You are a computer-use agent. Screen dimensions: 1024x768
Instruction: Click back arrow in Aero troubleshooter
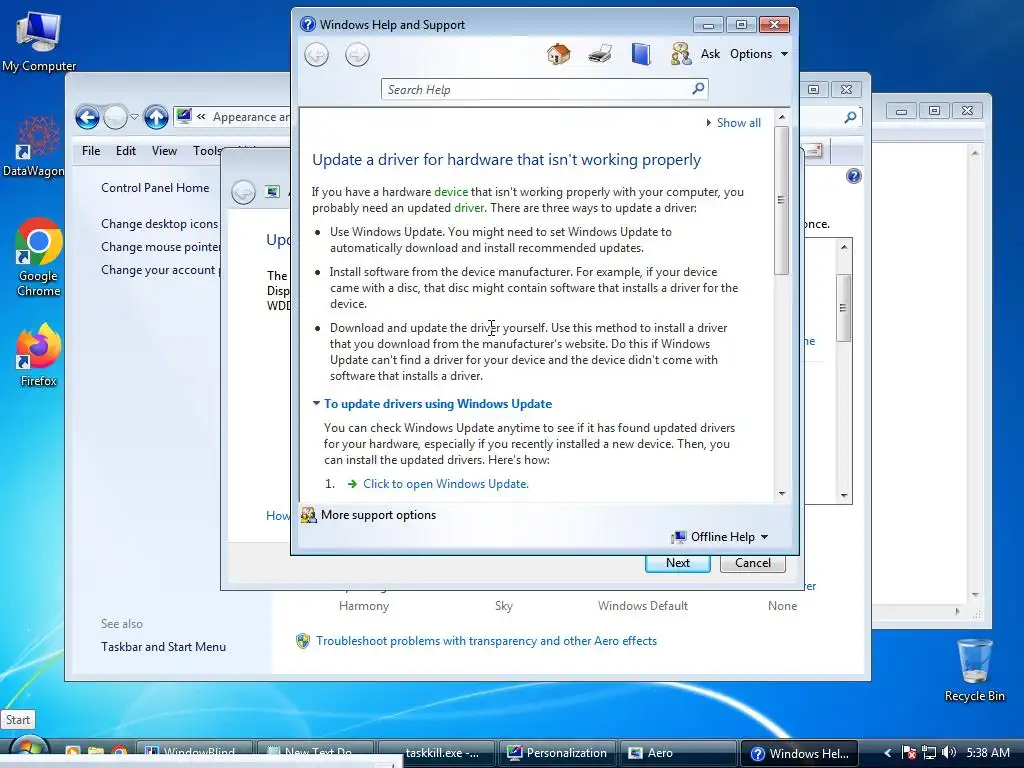[x=244, y=192]
